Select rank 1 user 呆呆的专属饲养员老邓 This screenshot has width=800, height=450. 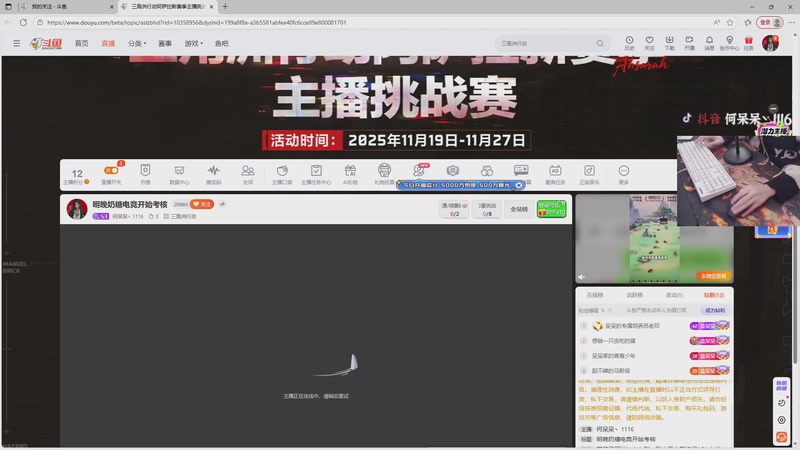pyautogui.click(x=655, y=326)
